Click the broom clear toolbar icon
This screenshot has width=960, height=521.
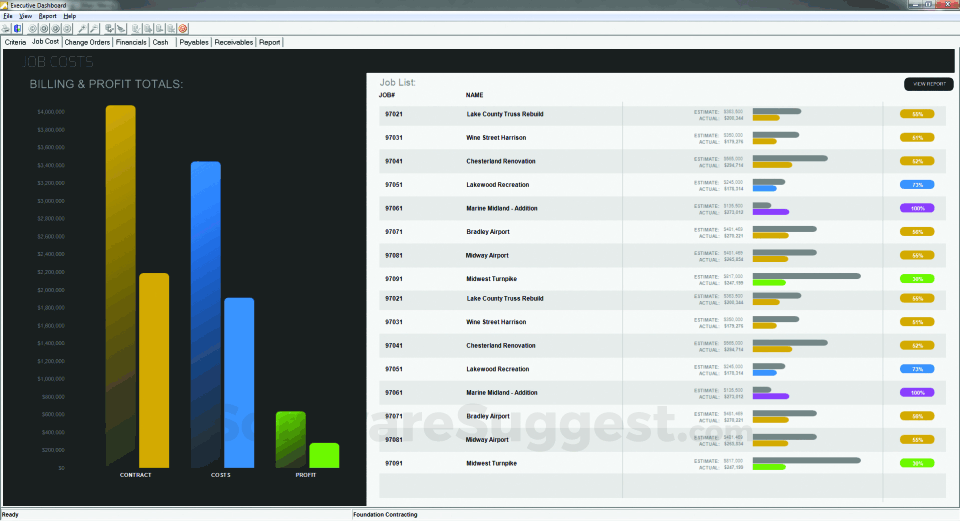121,29
